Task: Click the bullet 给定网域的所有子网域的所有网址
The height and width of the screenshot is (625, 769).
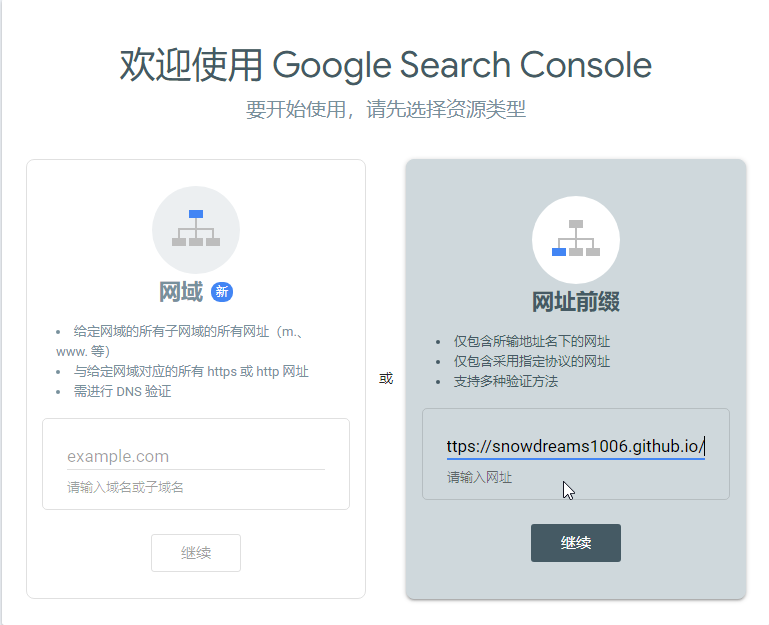Action: pos(180,332)
